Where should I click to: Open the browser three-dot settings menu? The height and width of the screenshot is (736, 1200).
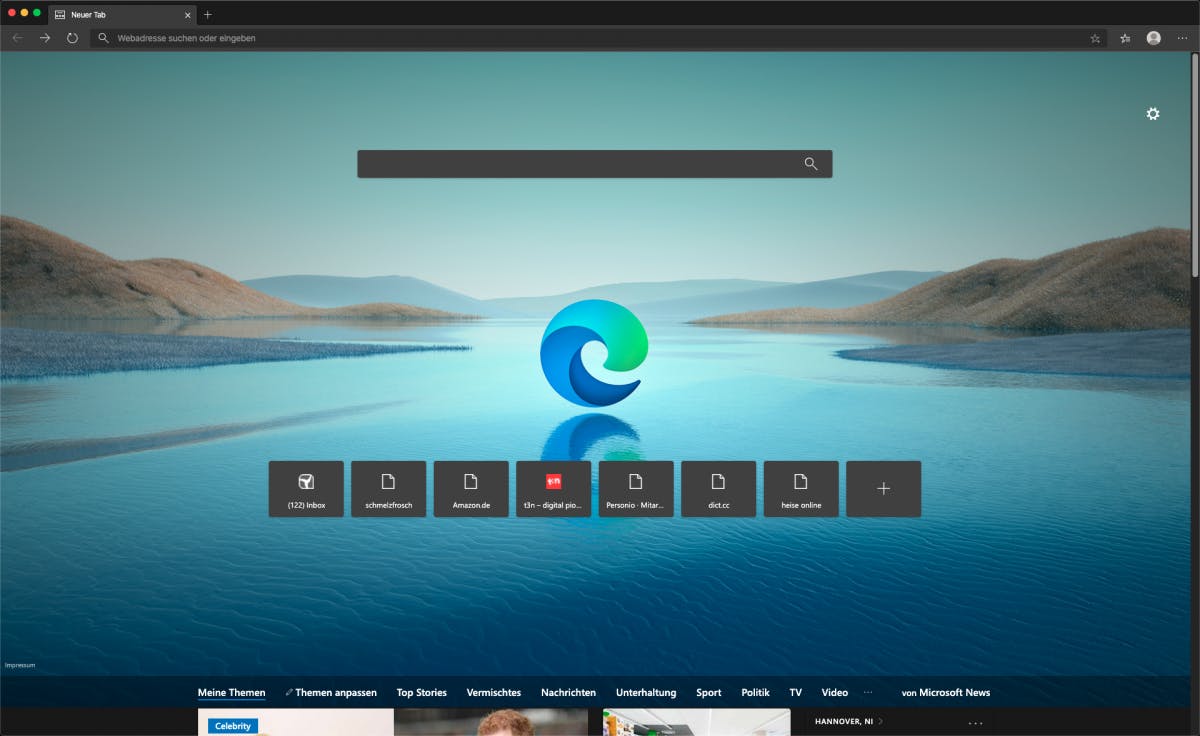(x=1182, y=38)
